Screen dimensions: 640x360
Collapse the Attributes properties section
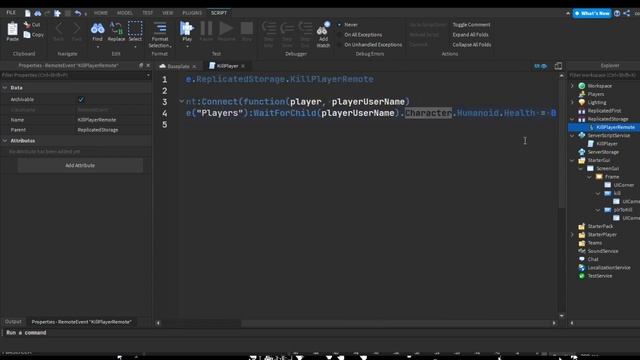[5, 140]
